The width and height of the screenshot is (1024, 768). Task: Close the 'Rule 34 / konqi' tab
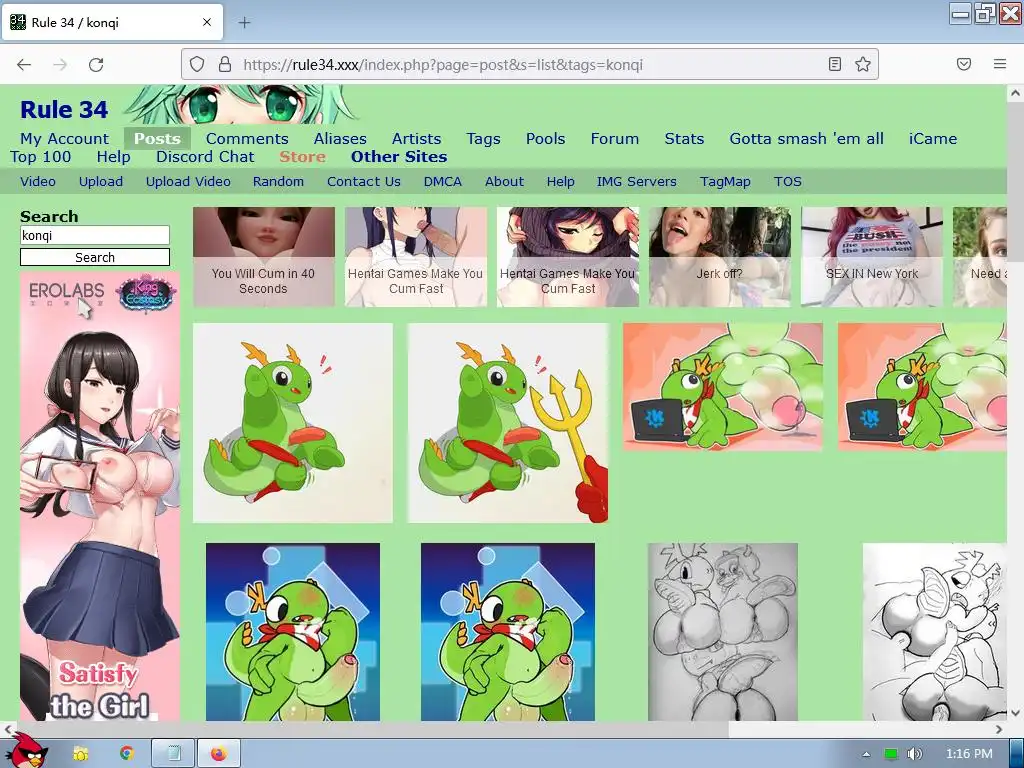coord(207,22)
